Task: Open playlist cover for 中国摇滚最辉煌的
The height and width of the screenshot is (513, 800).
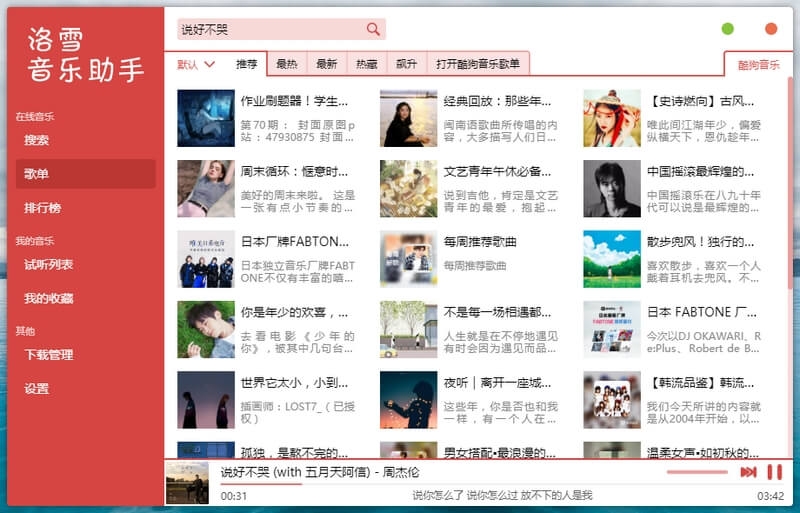Action: tap(612, 188)
